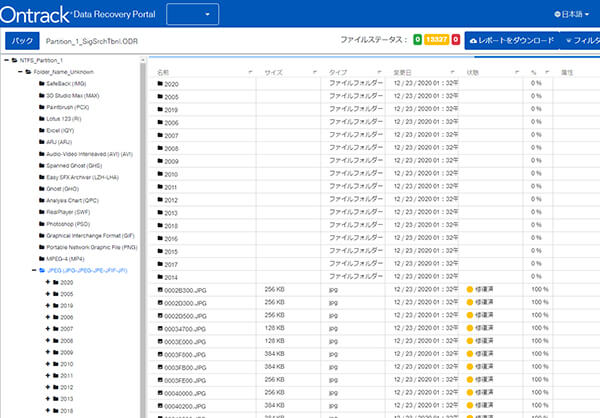The height and width of the screenshot is (418, 600).
Task: Expand the 2008 subfolder in tree
Action: (x=48, y=340)
